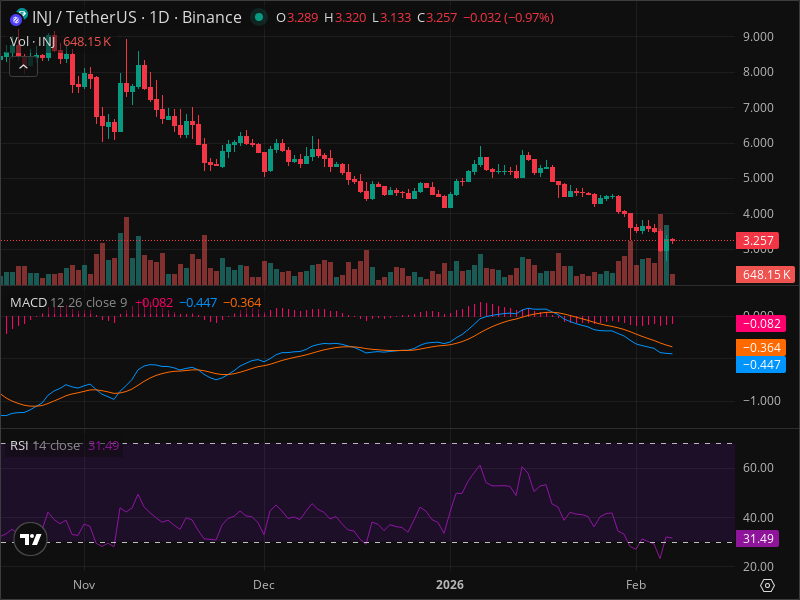This screenshot has width=800, height=600.
Task: Click the signal line value −0.364 label
Action: click(x=761, y=347)
